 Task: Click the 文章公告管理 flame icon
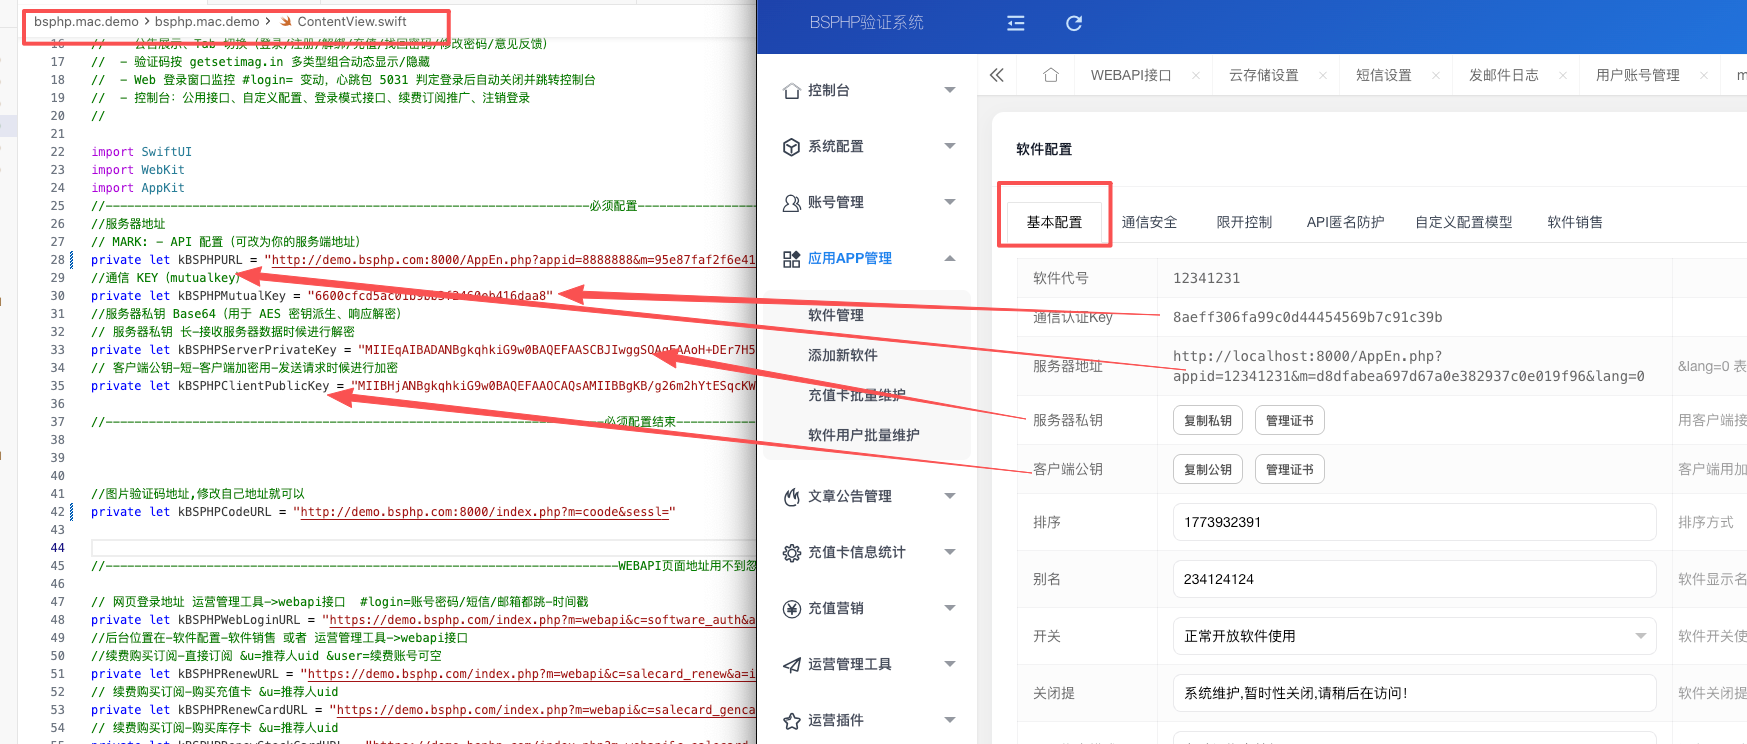tap(791, 497)
